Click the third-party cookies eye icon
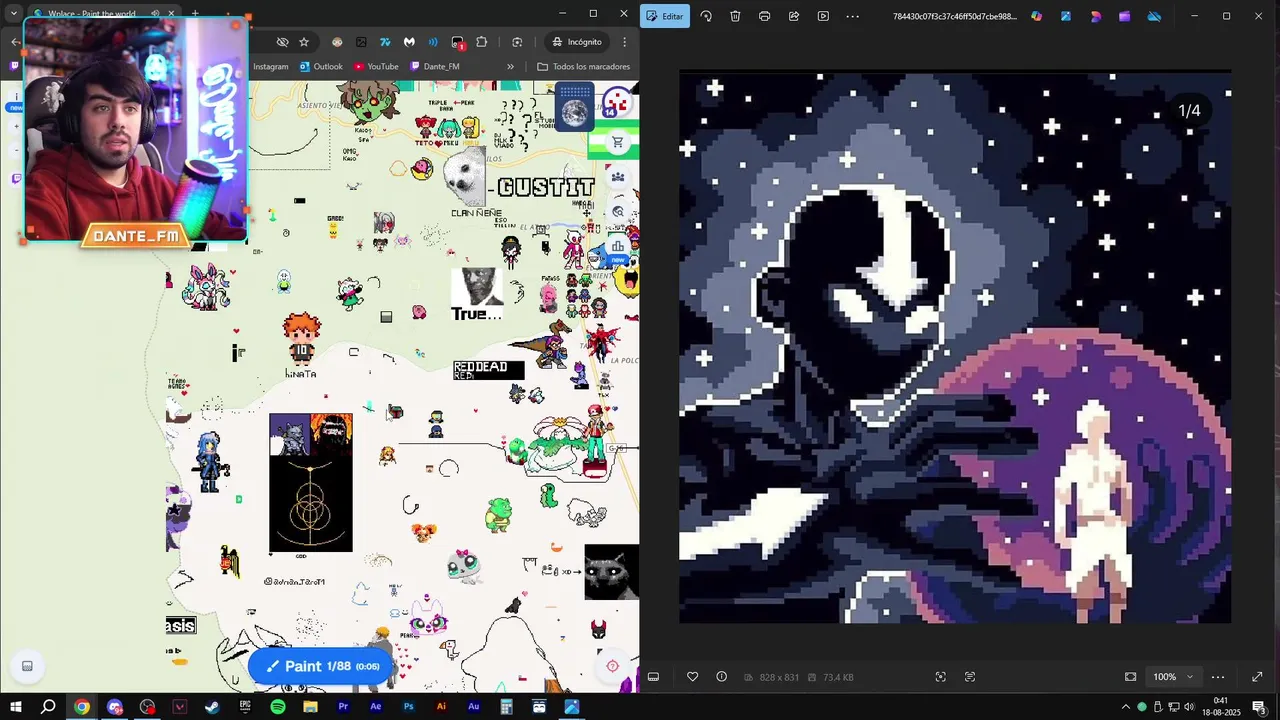The height and width of the screenshot is (720, 1280). pos(282,42)
